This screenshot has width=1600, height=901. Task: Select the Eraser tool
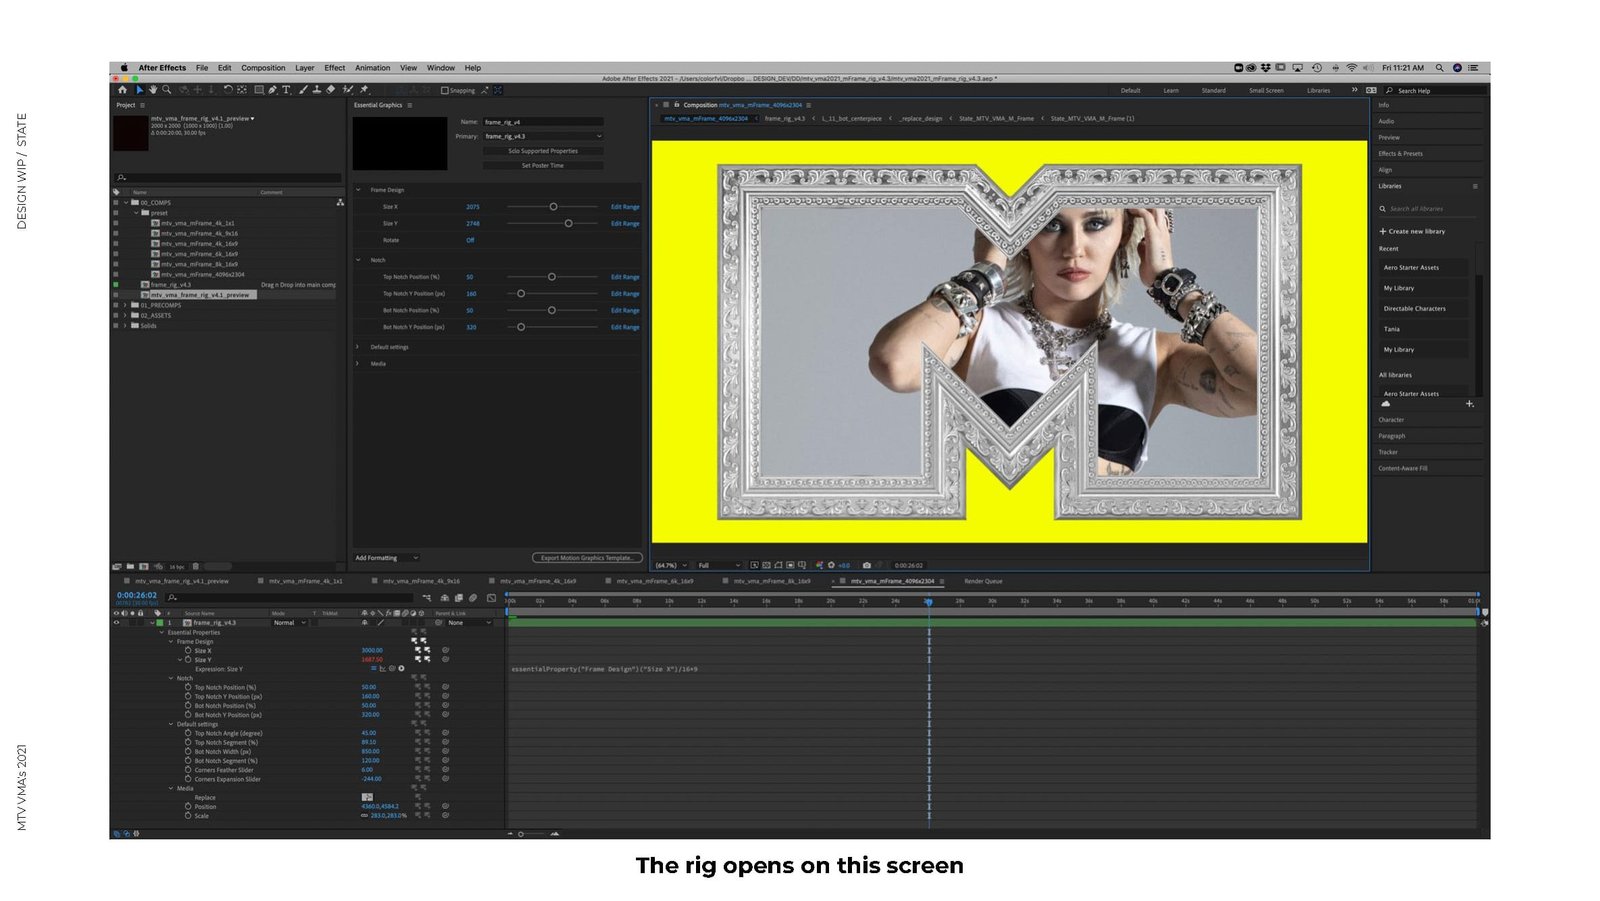click(x=330, y=90)
